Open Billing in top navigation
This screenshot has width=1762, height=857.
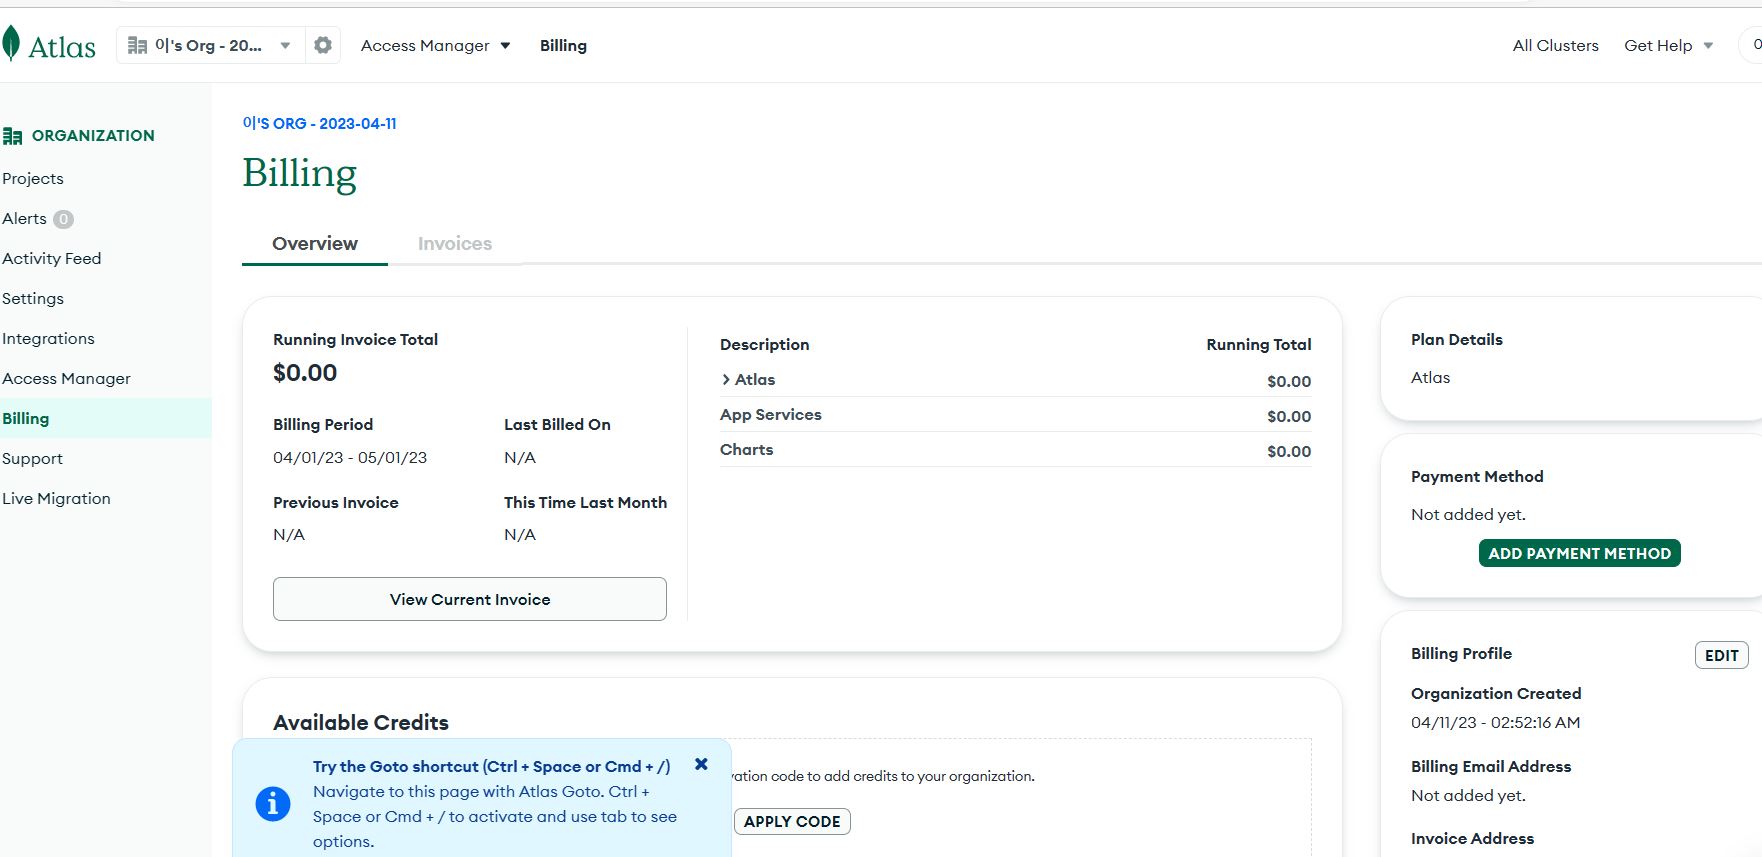[563, 46]
